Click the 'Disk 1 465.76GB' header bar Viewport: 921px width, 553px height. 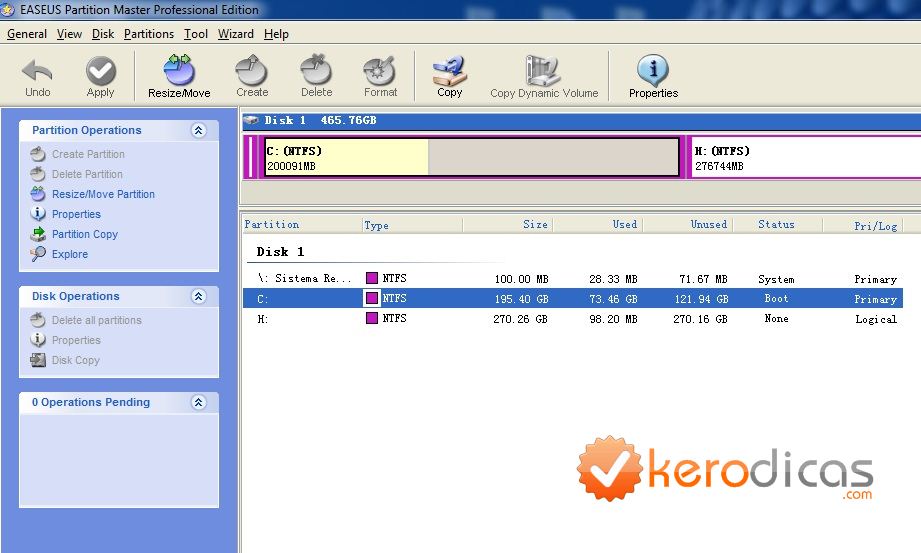581,120
